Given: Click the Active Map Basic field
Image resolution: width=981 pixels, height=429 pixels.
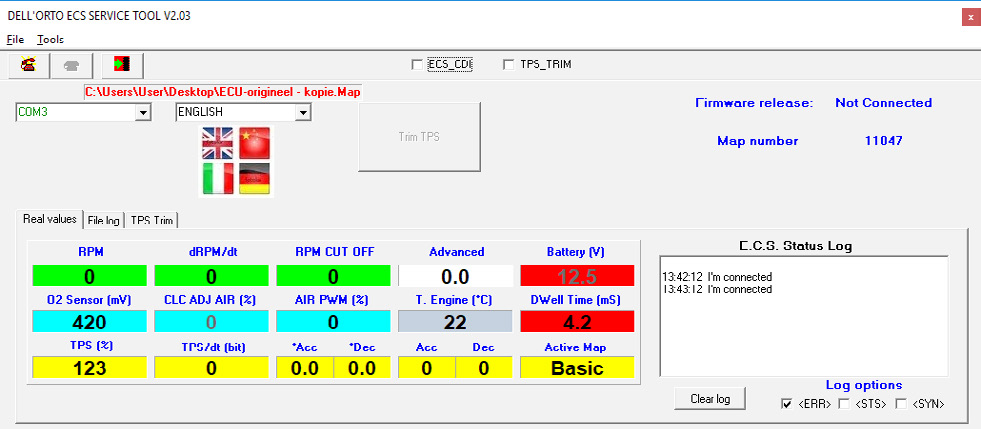Looking at the screenshot, I should tap(577, 368).
